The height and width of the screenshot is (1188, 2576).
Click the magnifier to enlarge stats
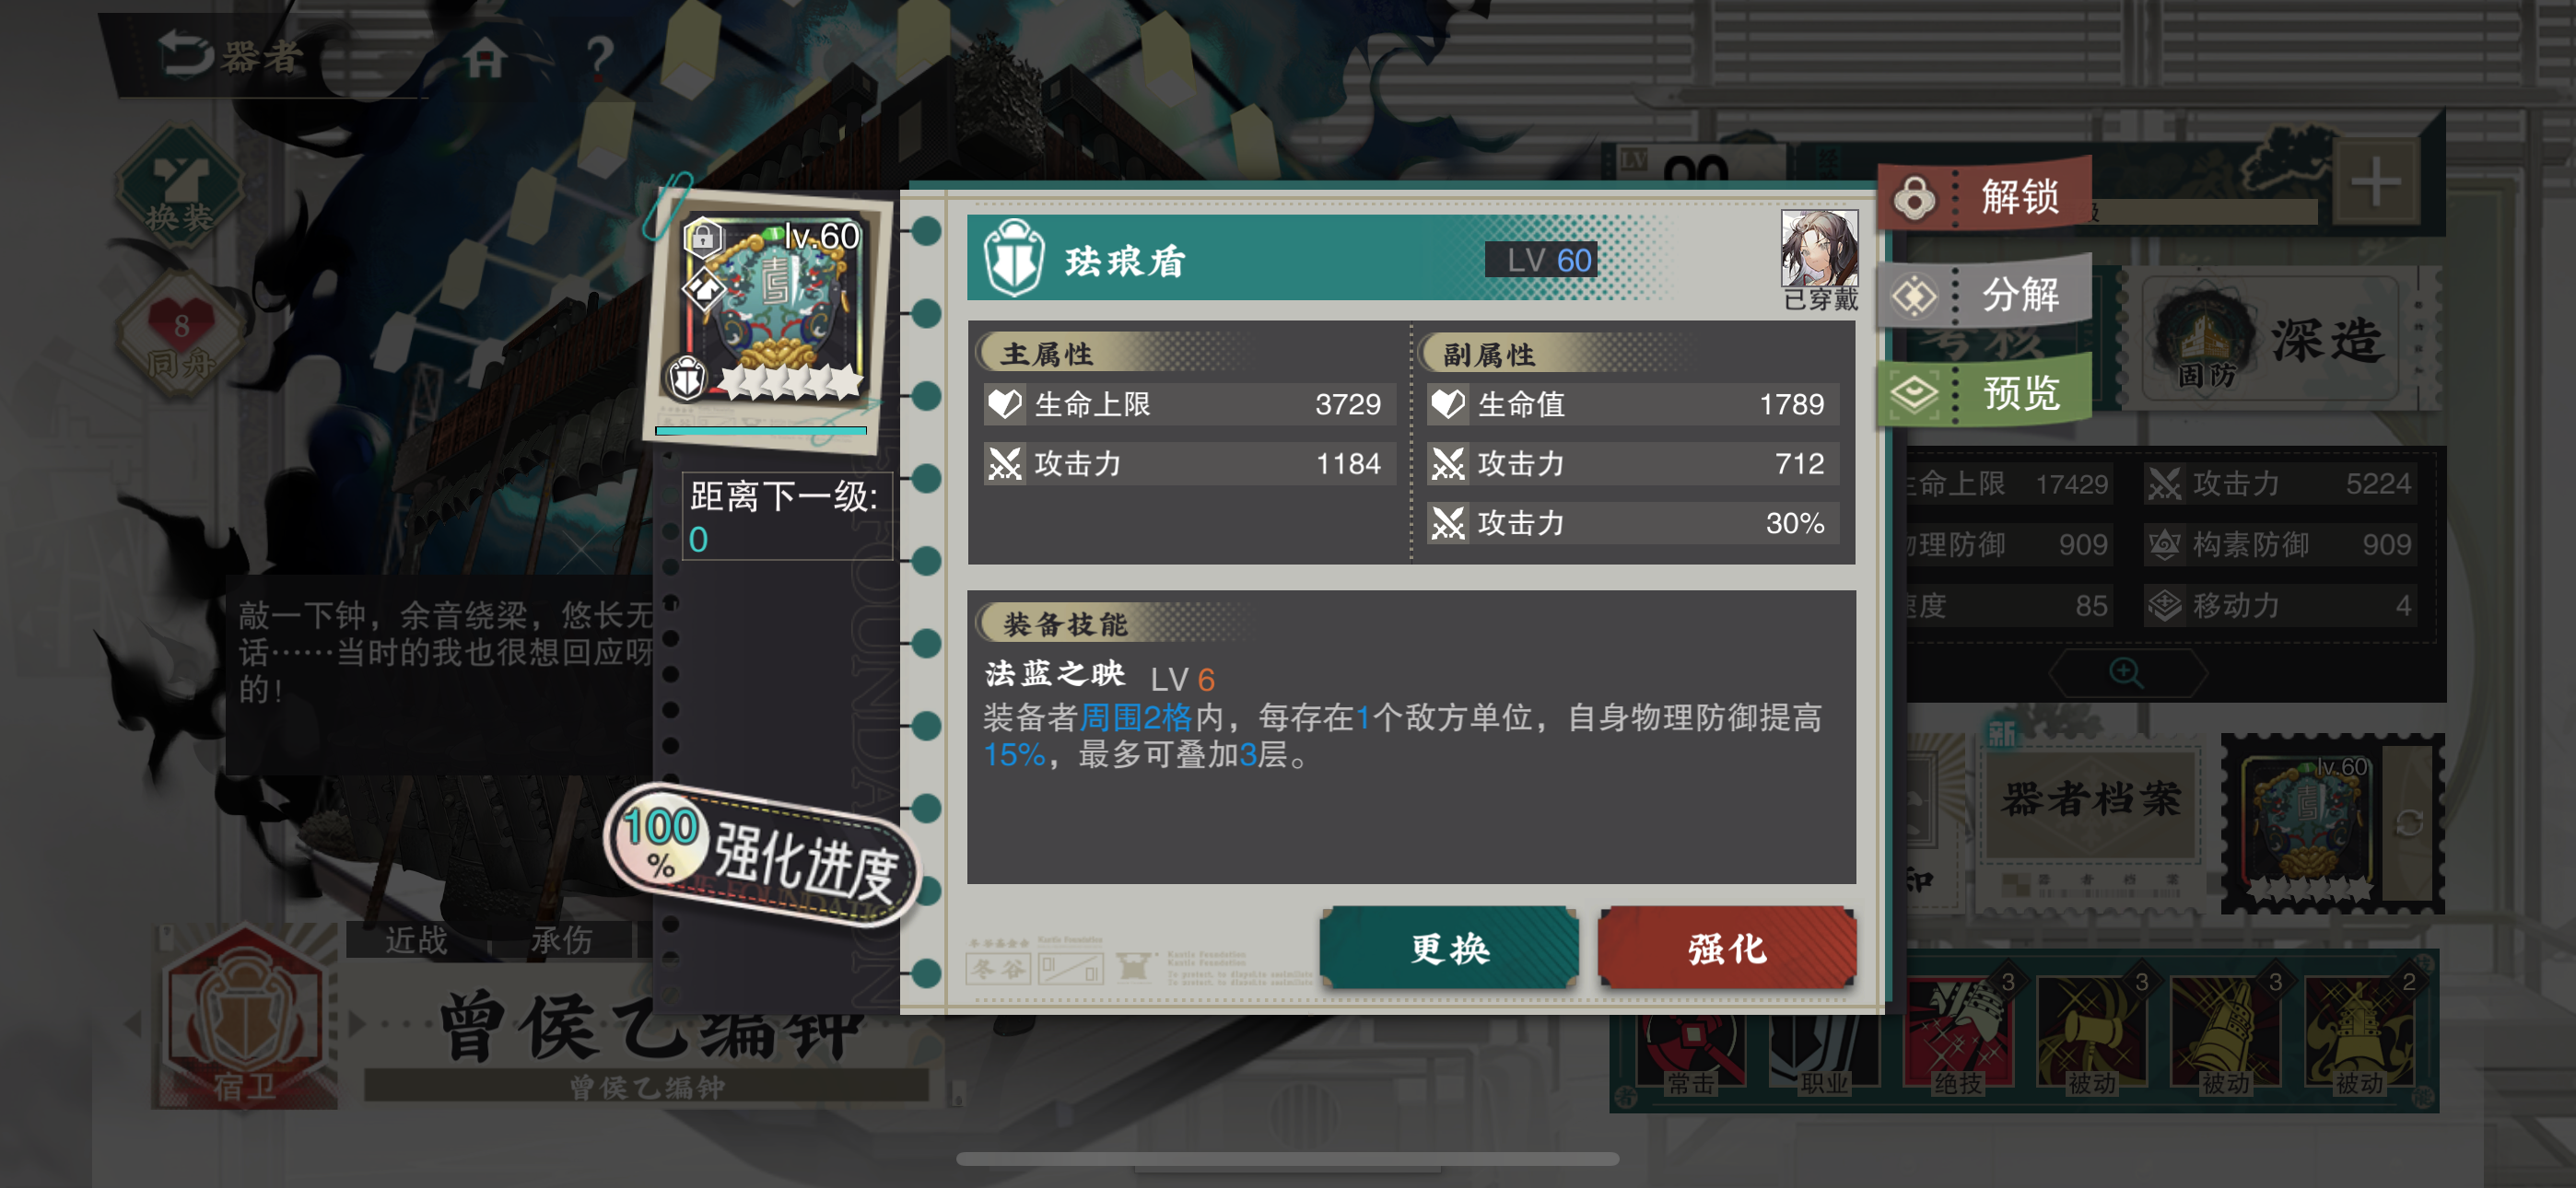(x=2125, y=673)
